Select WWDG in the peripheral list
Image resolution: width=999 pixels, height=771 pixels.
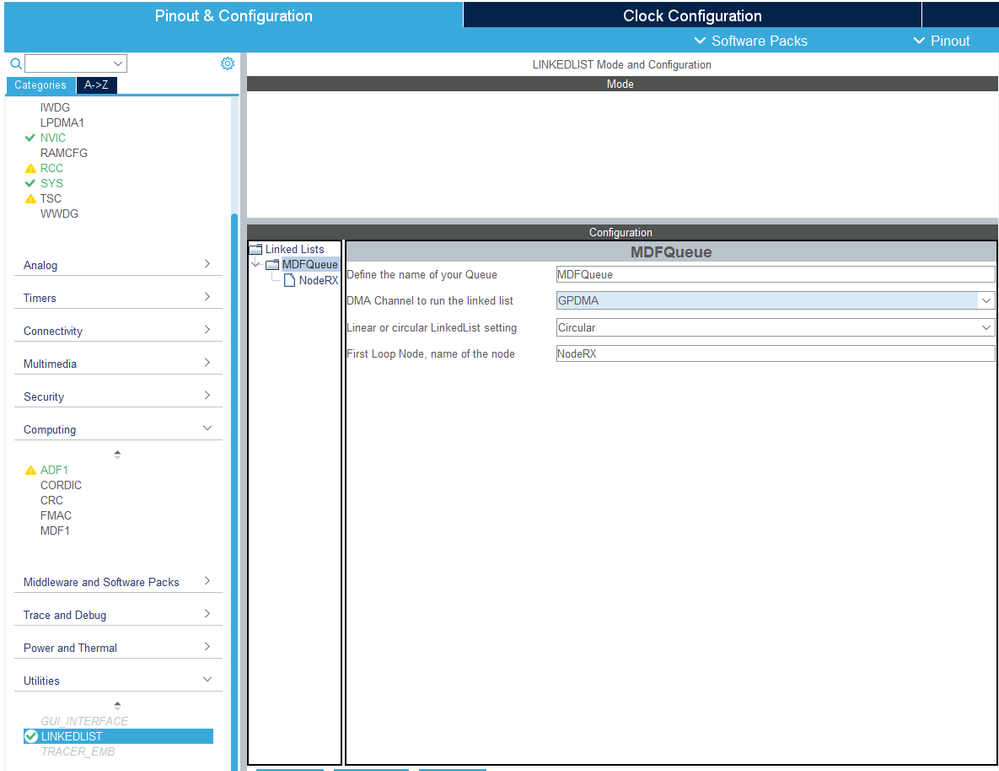(x=59, y=214)
